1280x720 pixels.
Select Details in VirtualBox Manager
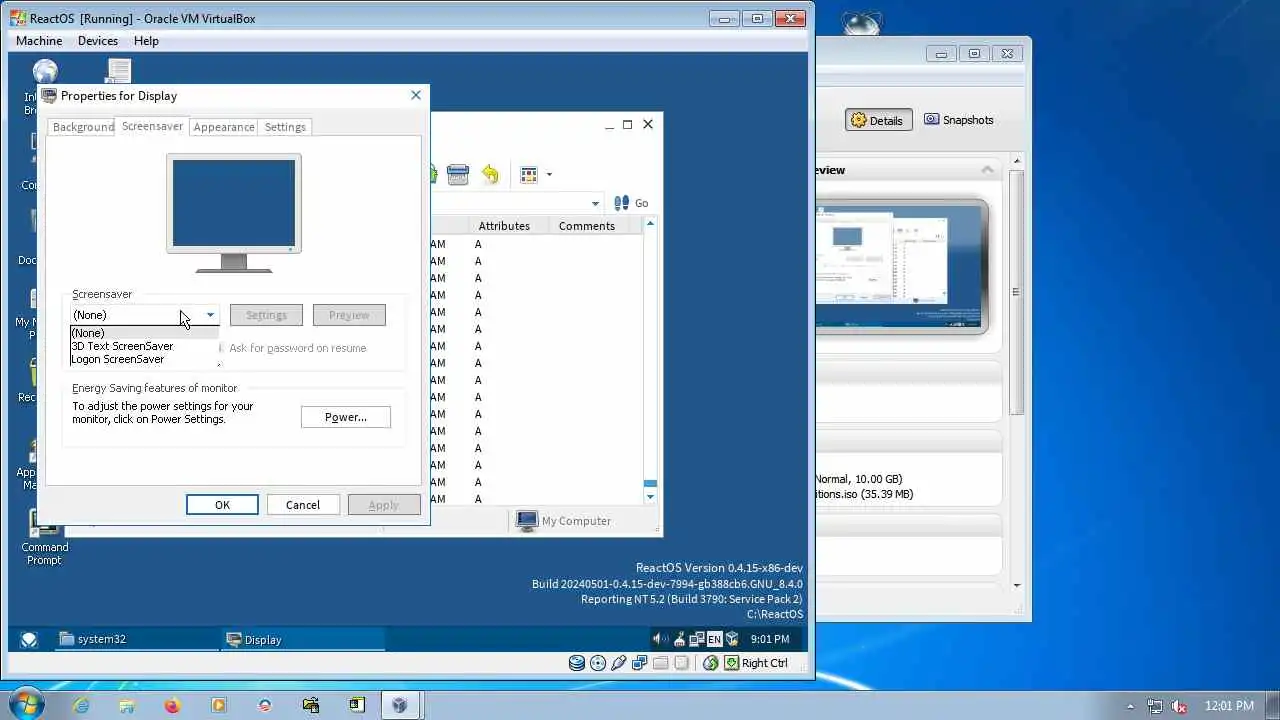tap(877, 120)
